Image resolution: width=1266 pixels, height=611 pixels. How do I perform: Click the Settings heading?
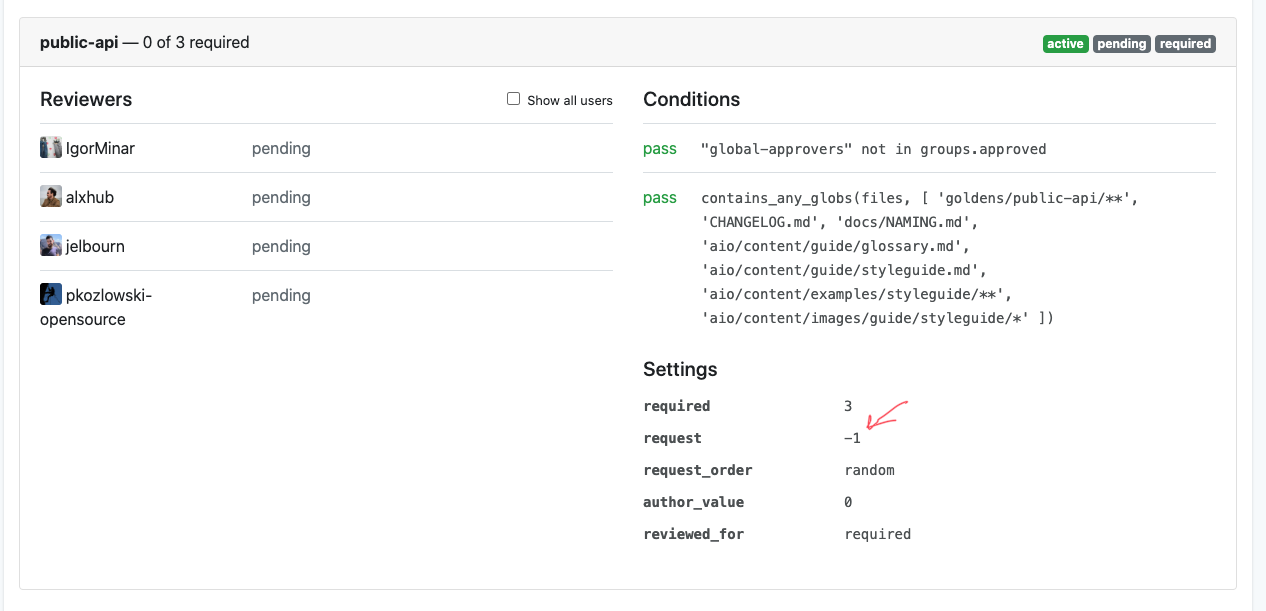click(680, 370)
